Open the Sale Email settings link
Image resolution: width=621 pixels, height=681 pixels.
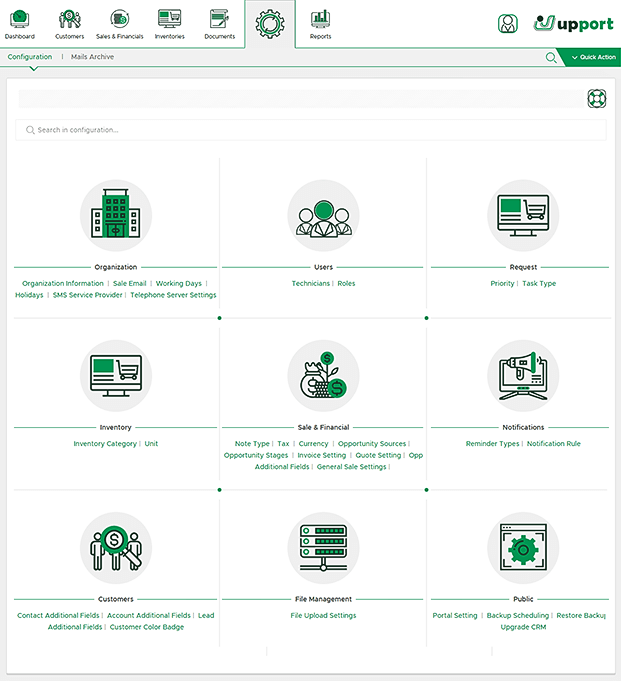click(129, 283)
